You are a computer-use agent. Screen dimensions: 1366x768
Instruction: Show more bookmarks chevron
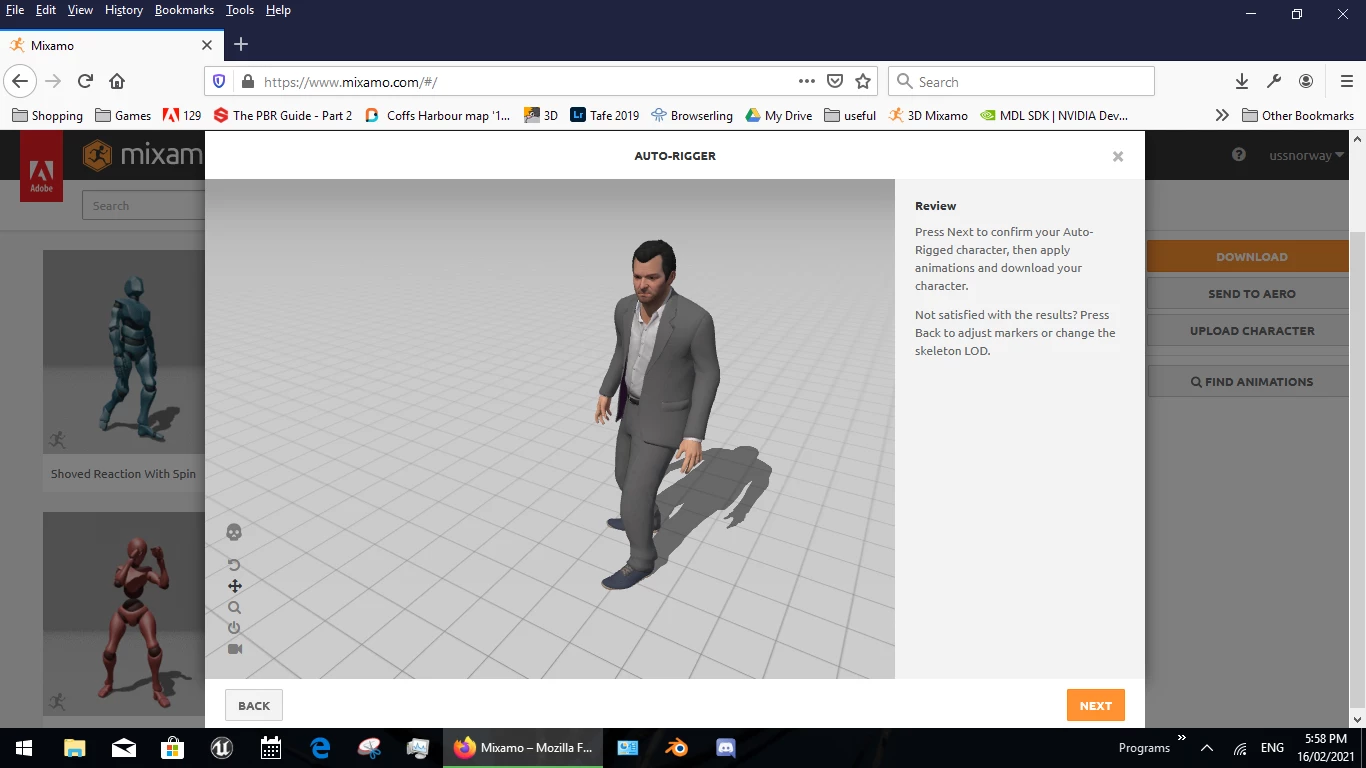[1221, 116]
